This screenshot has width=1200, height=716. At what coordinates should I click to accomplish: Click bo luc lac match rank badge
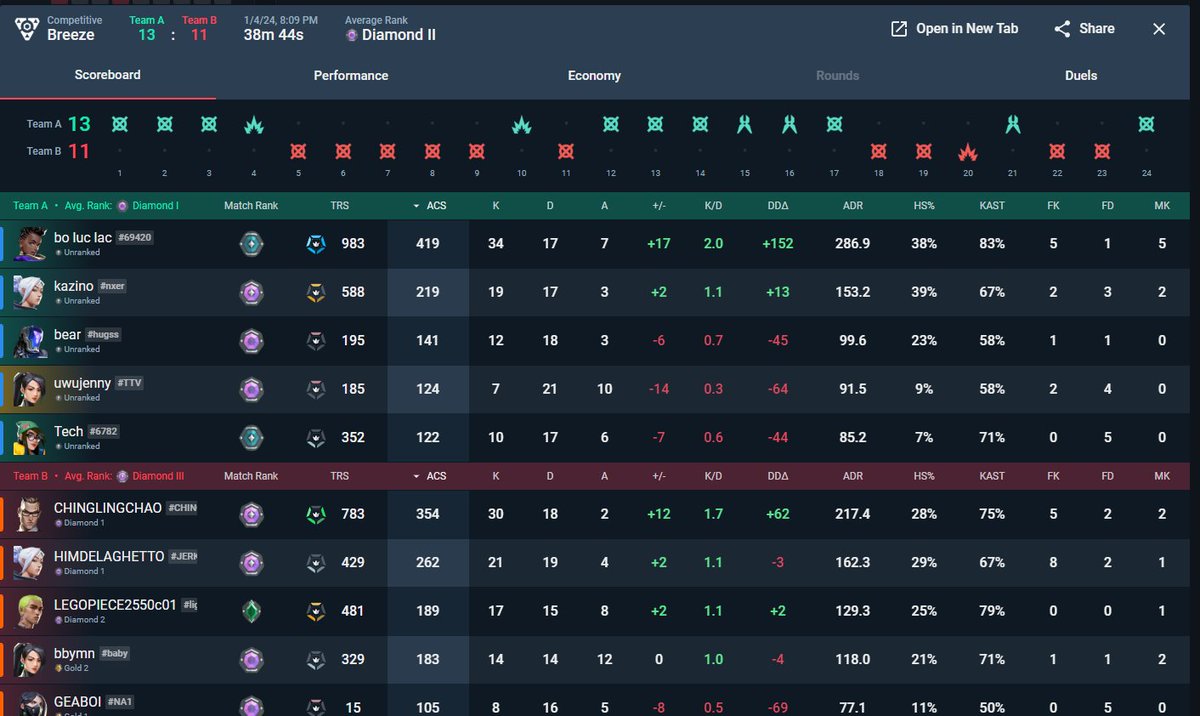251,244
